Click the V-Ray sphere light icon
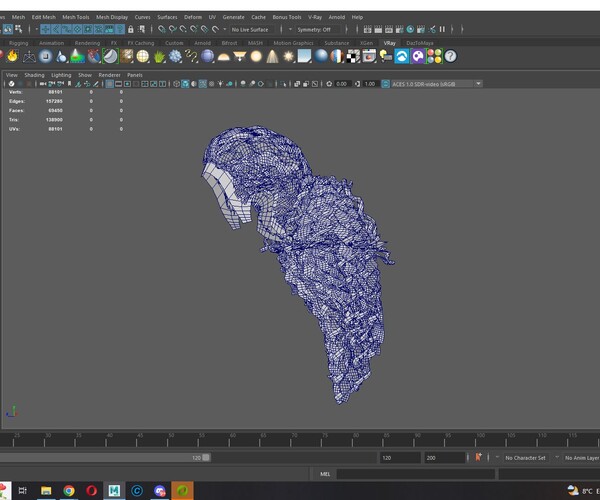This screenshot has height=500, width=600. click(x=256, y=56)
